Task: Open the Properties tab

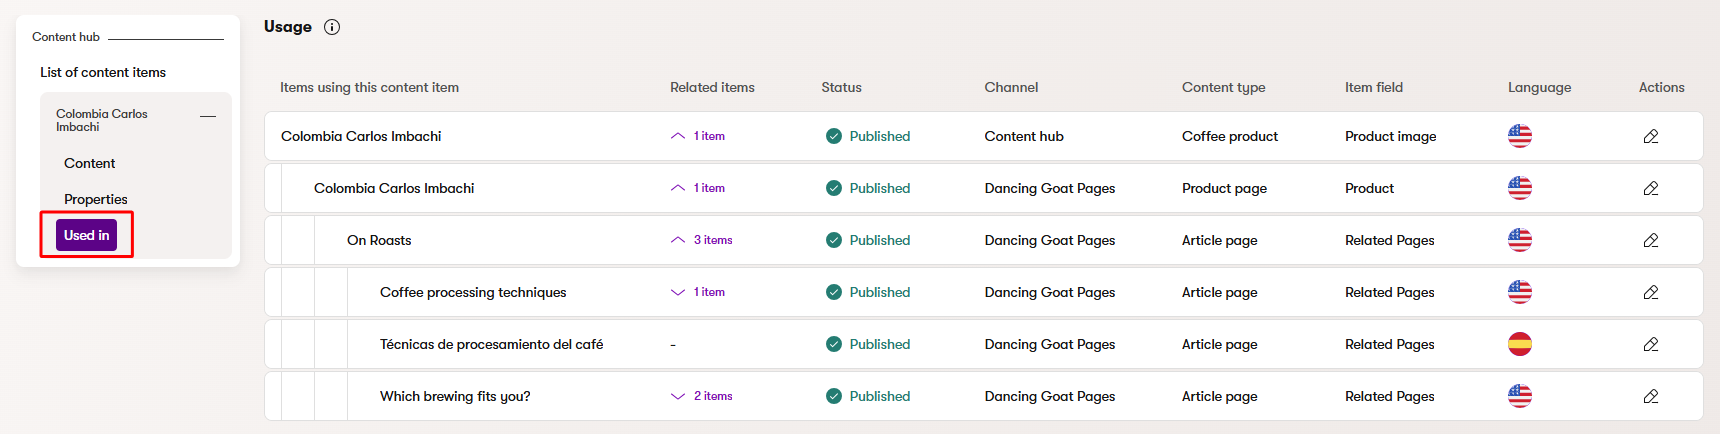Action: (x=95, y=199)
